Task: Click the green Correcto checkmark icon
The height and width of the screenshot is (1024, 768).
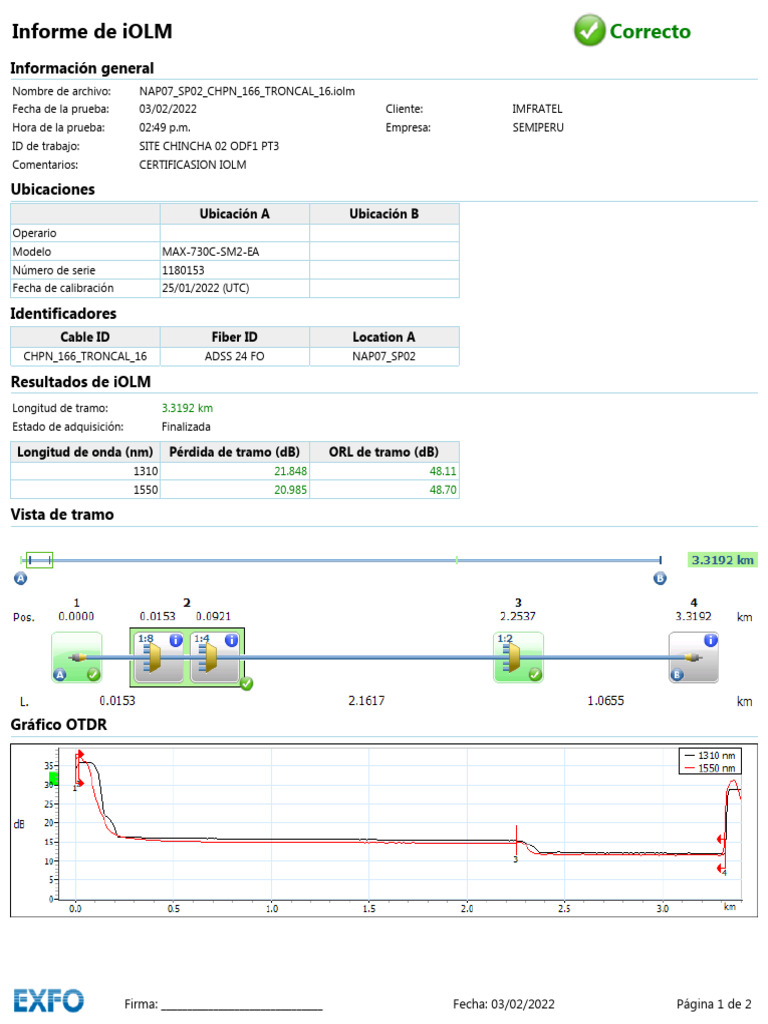Action: coord(589,30)
